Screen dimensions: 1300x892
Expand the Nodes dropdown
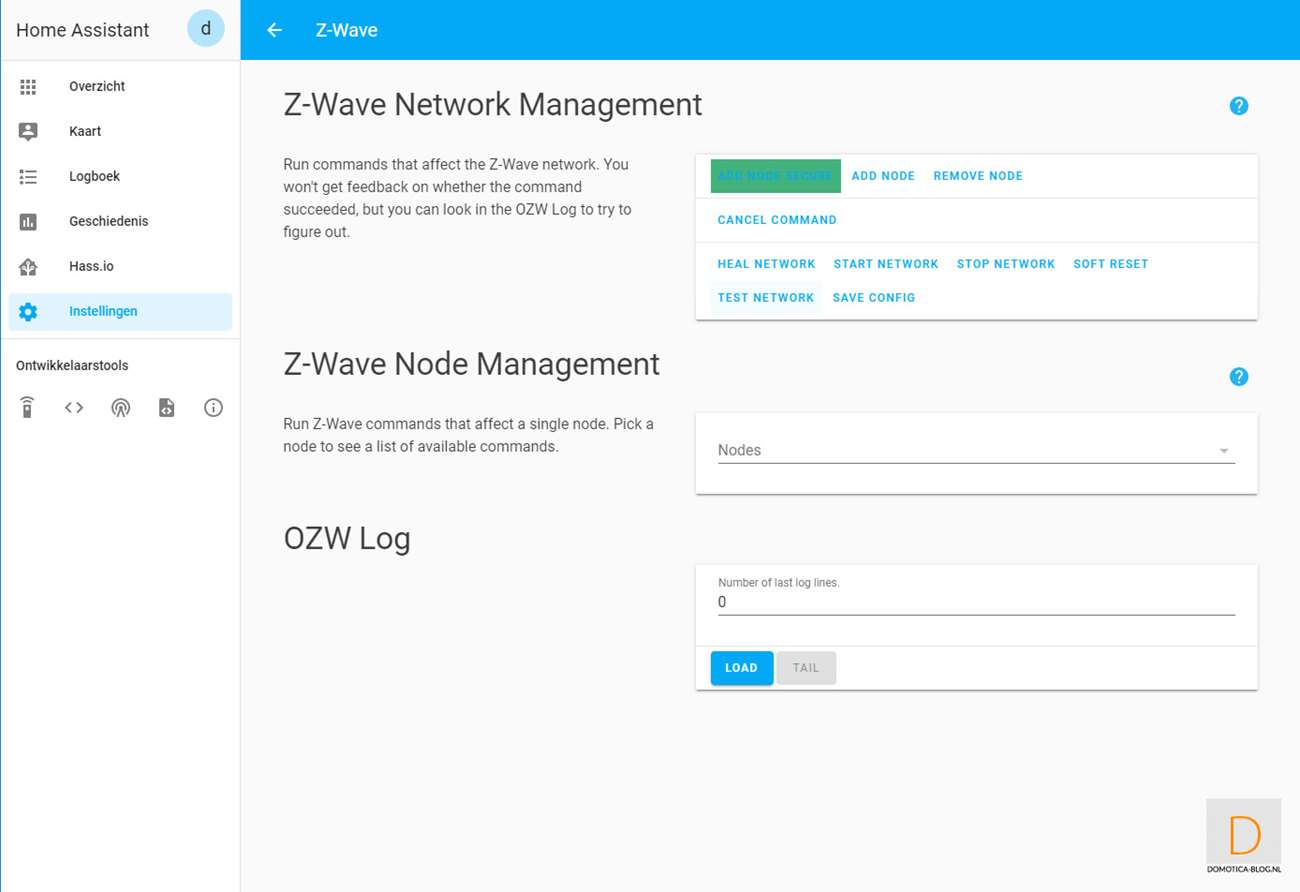coord(976,450)
